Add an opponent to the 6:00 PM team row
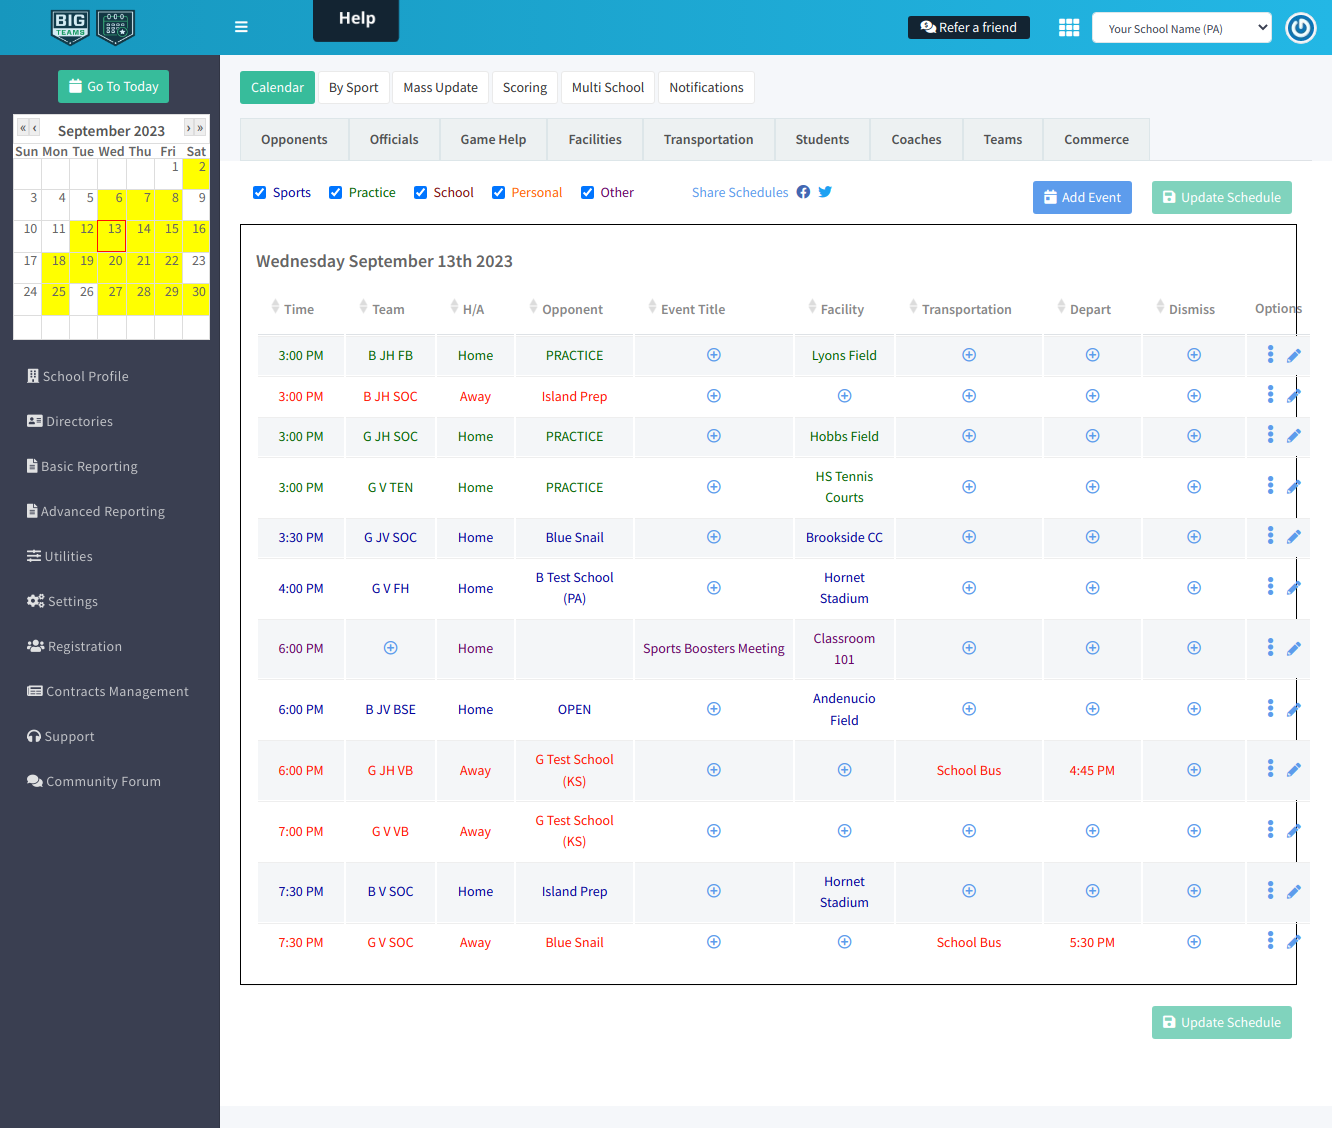Screen dimensions: 1332x1128 390,648
